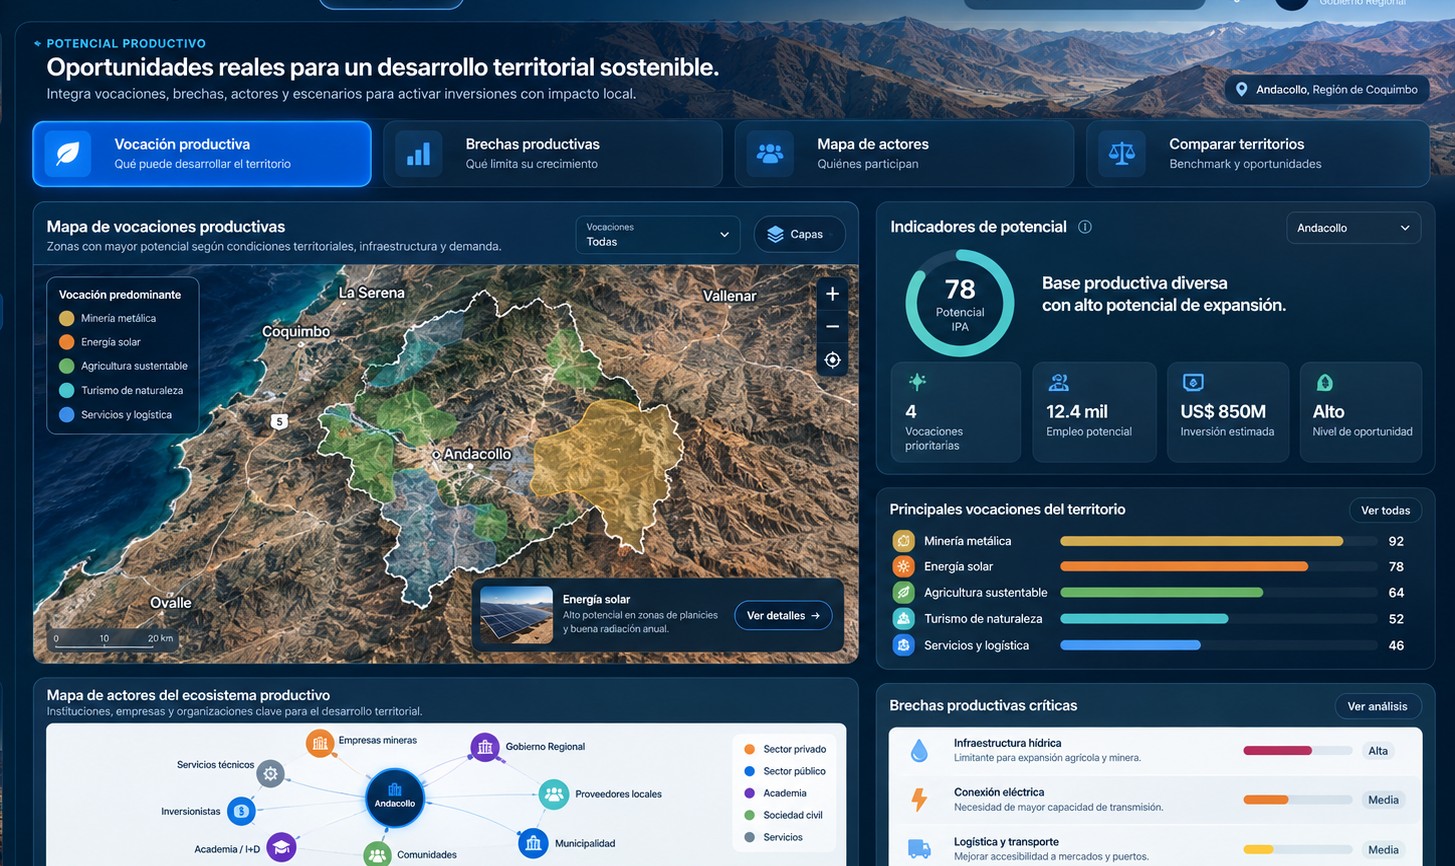The width and height of the screenshot is (1455, 866).
Task: Click the Media badge for Conexión eléctrica
Action: (x=1383, y=800)
